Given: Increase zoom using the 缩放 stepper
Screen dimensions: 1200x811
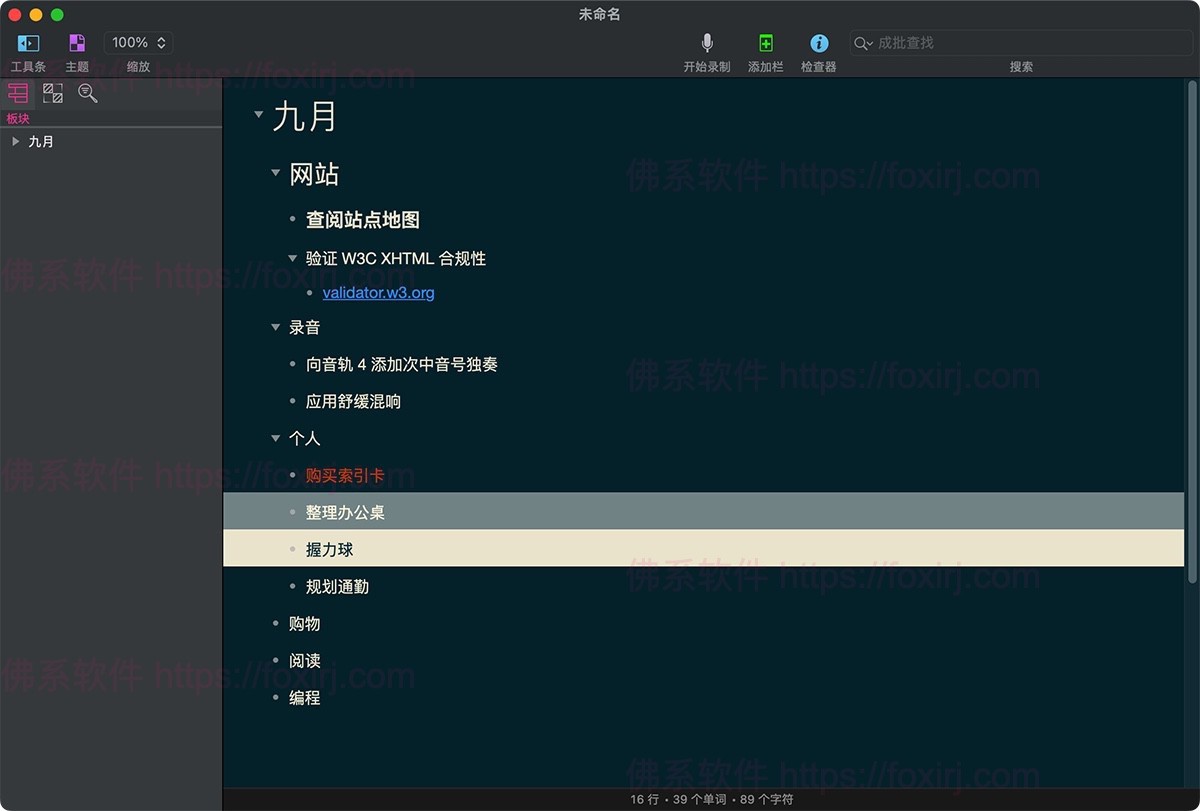Looking at the screenshot, I should [163, 37].
